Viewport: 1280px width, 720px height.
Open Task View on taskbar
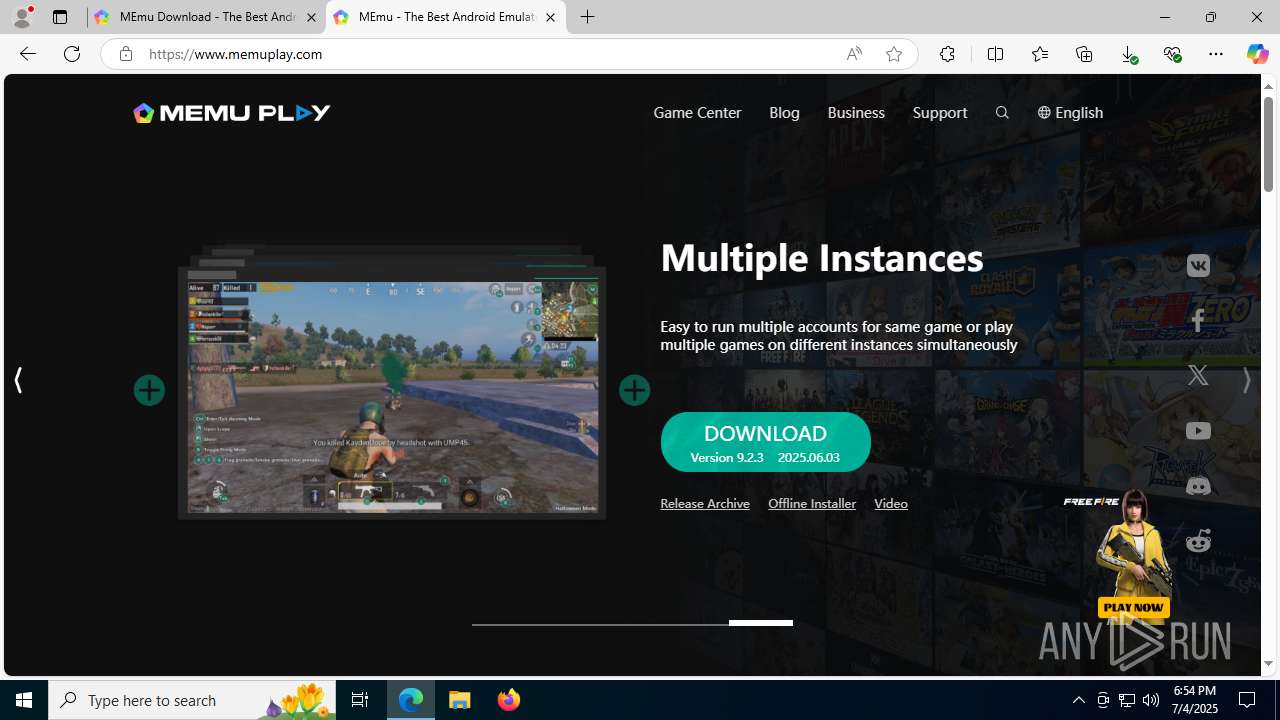(x=360, y=700)
